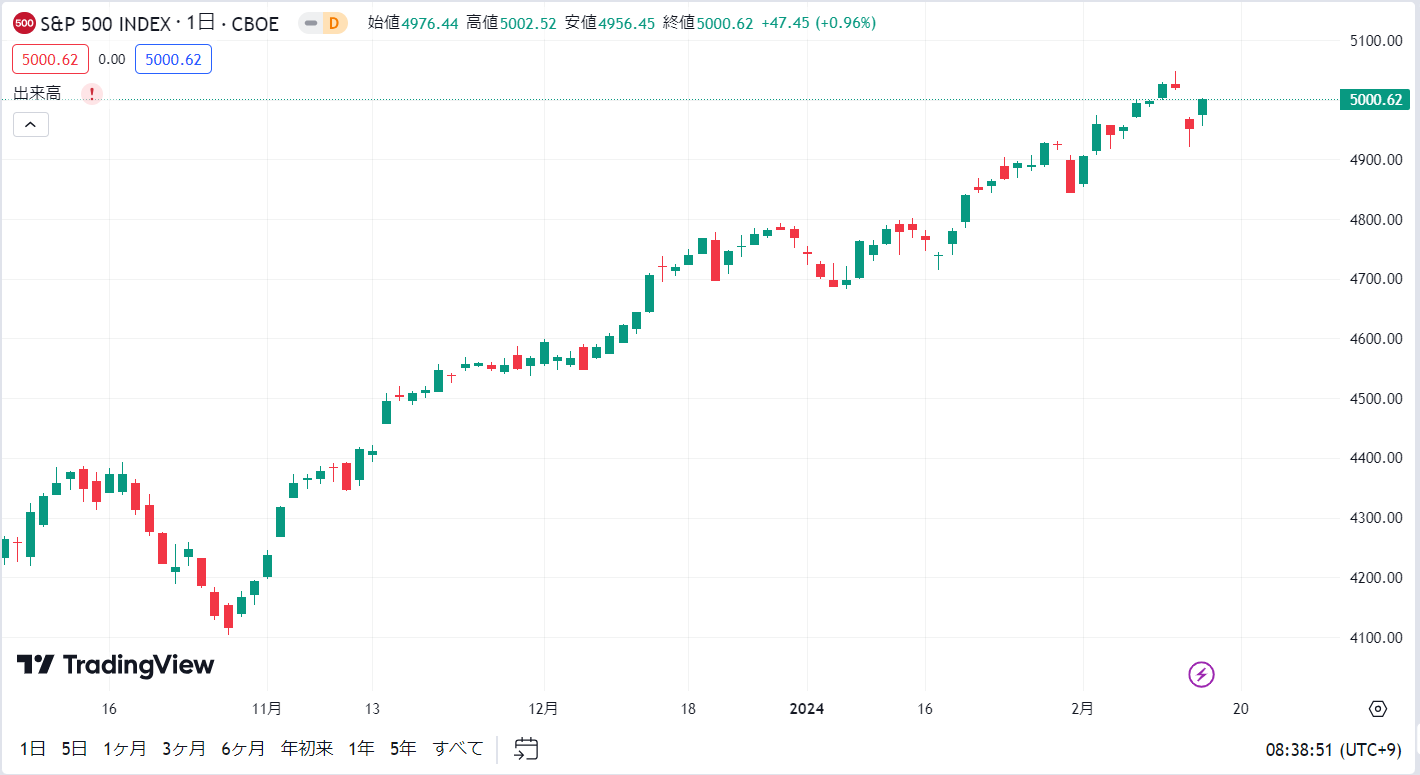The image size is (1420, 775).
Task: Select the 5年 date range
Action: pyautogui.click(x=403, y=748)
